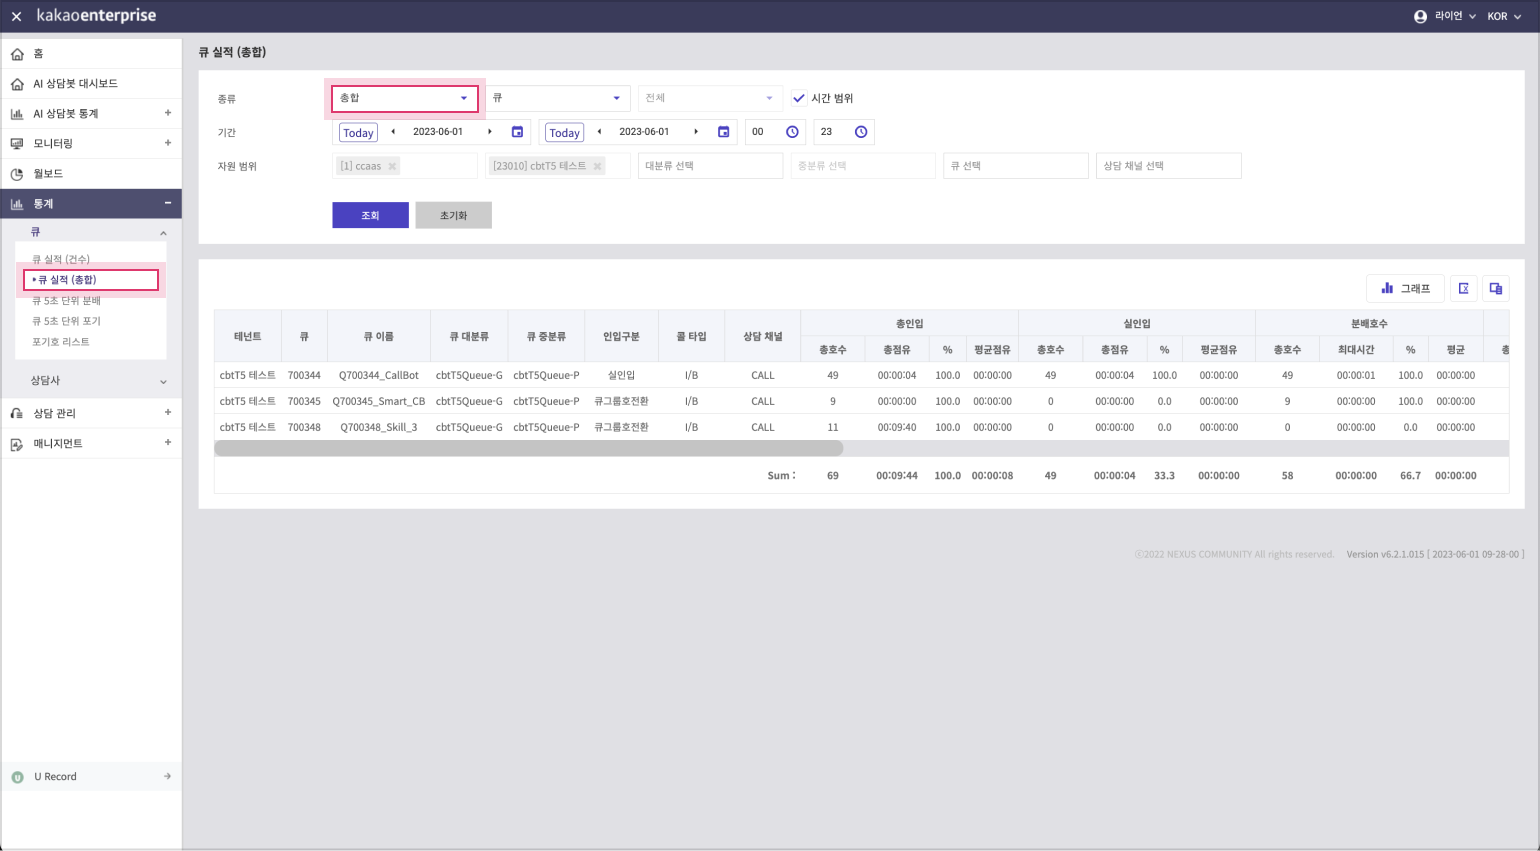Image resolution: width=1540 pixels, height=851 pixels.
Task: Click the Excel export icon
Action: coord(1463,288)
